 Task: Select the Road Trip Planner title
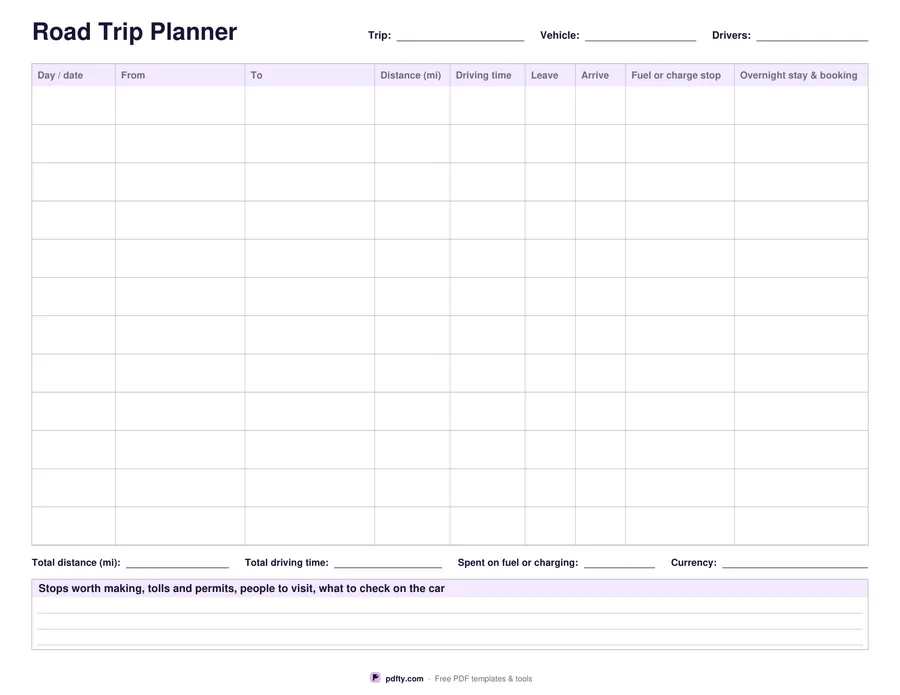[134, 32]
